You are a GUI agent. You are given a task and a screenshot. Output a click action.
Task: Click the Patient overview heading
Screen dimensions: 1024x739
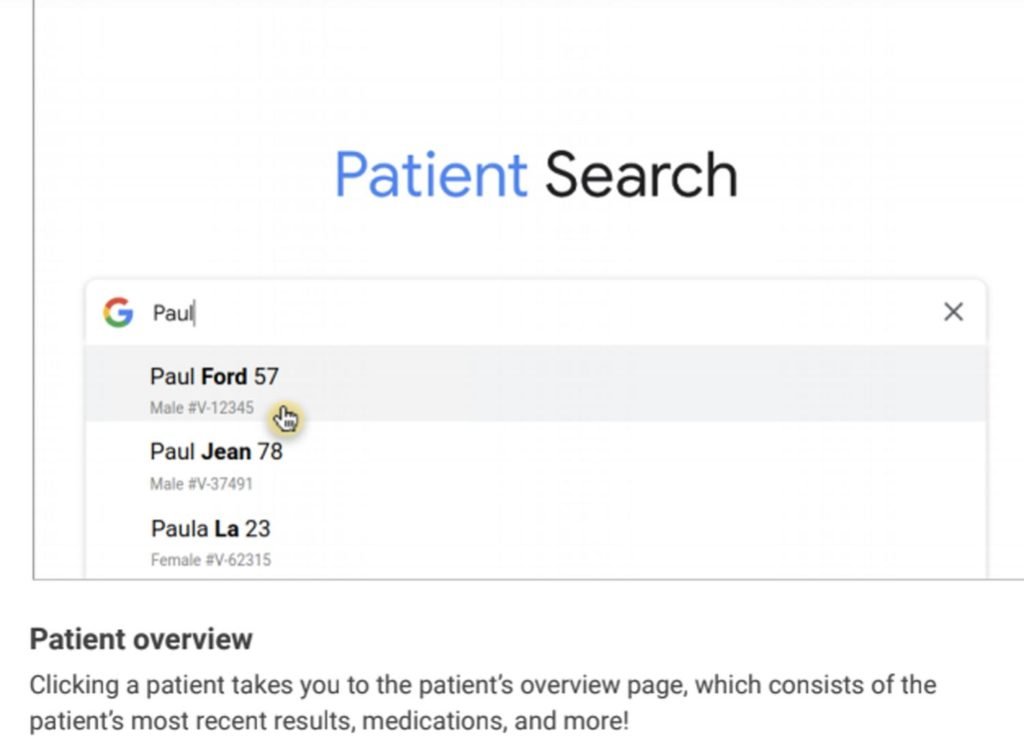(x=142, y=639)
